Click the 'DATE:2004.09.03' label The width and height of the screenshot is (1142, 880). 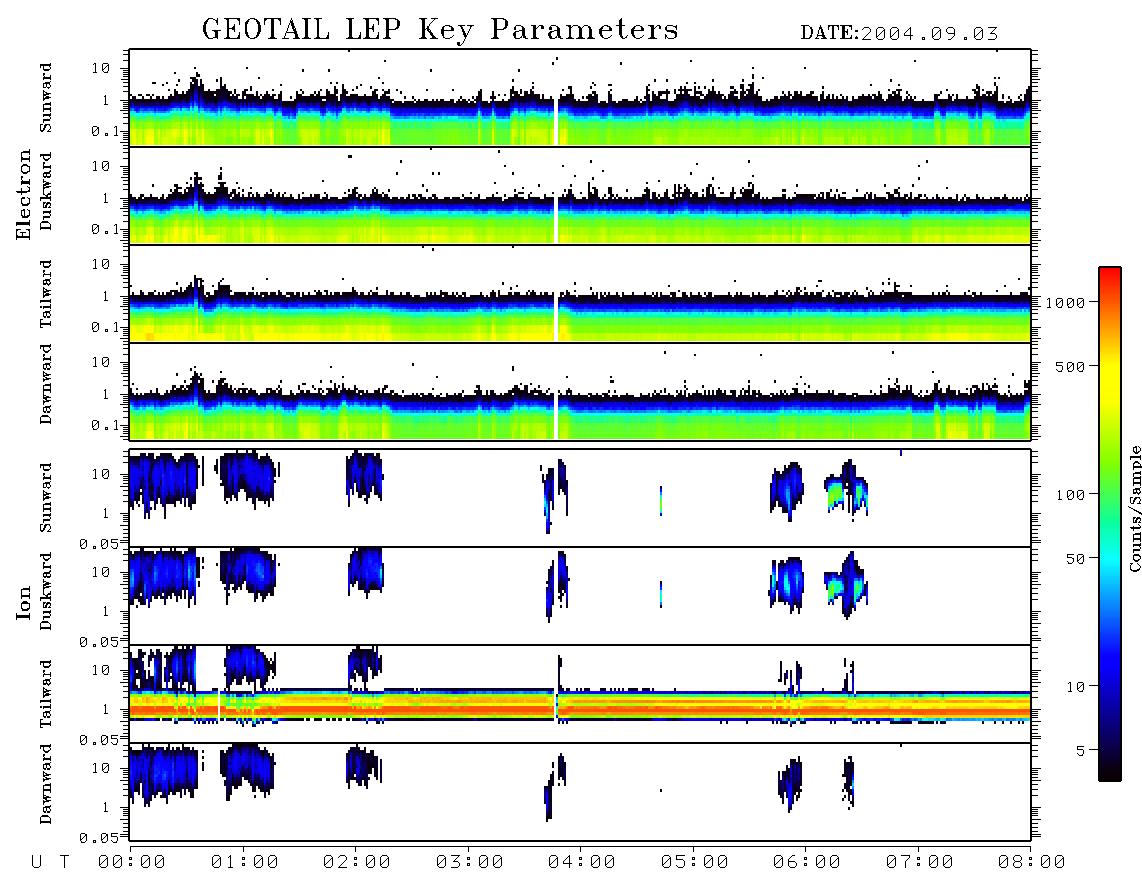coord(899,34)
